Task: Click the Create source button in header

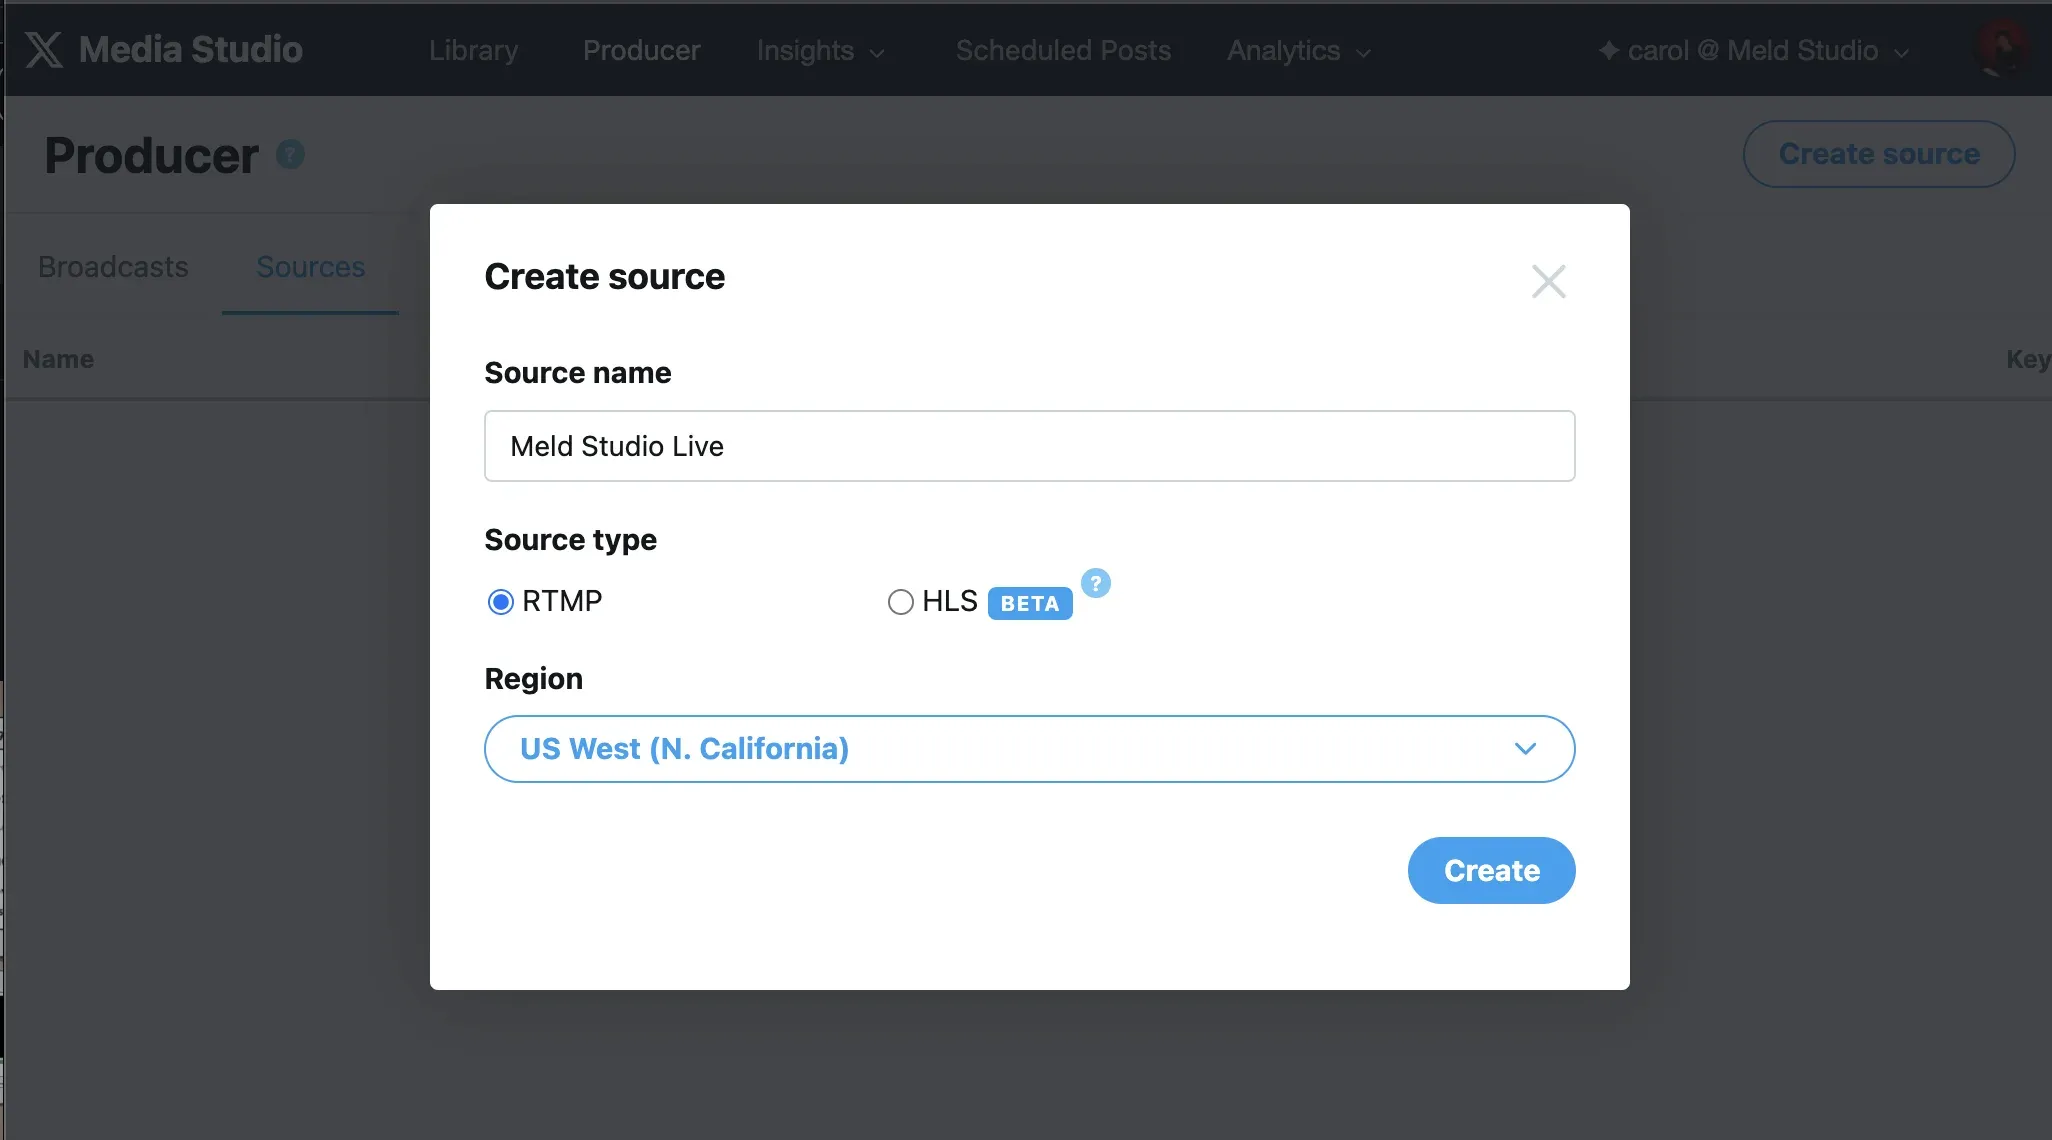Action: pyautogui.click(x=1878, y=154)
